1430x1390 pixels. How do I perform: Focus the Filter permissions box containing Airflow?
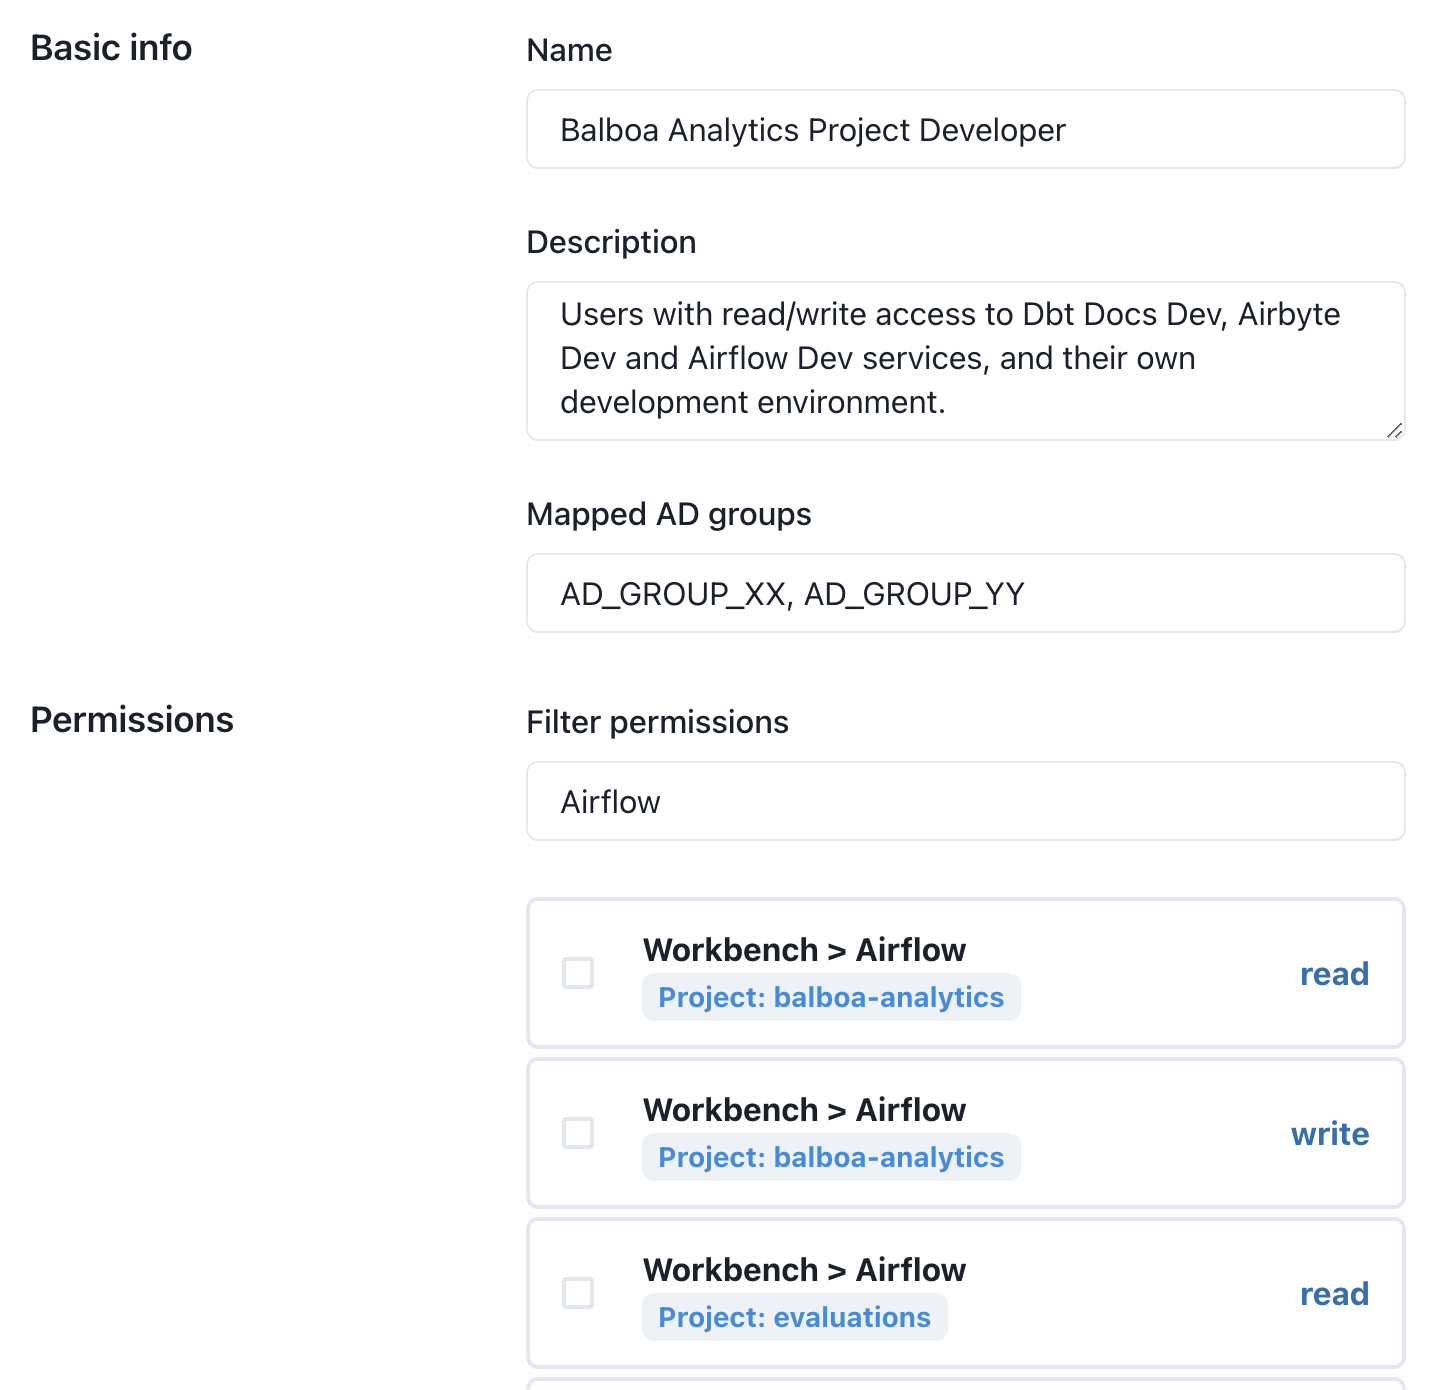[965, 801]
